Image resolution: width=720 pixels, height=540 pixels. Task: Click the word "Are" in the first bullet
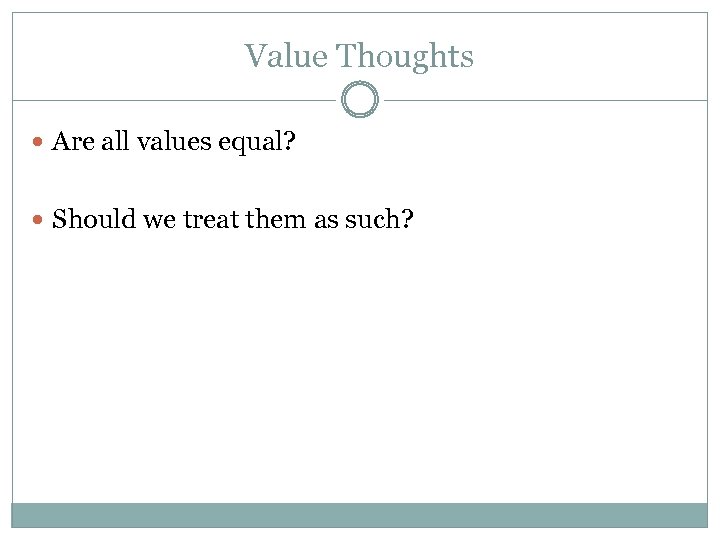[73, 142]
